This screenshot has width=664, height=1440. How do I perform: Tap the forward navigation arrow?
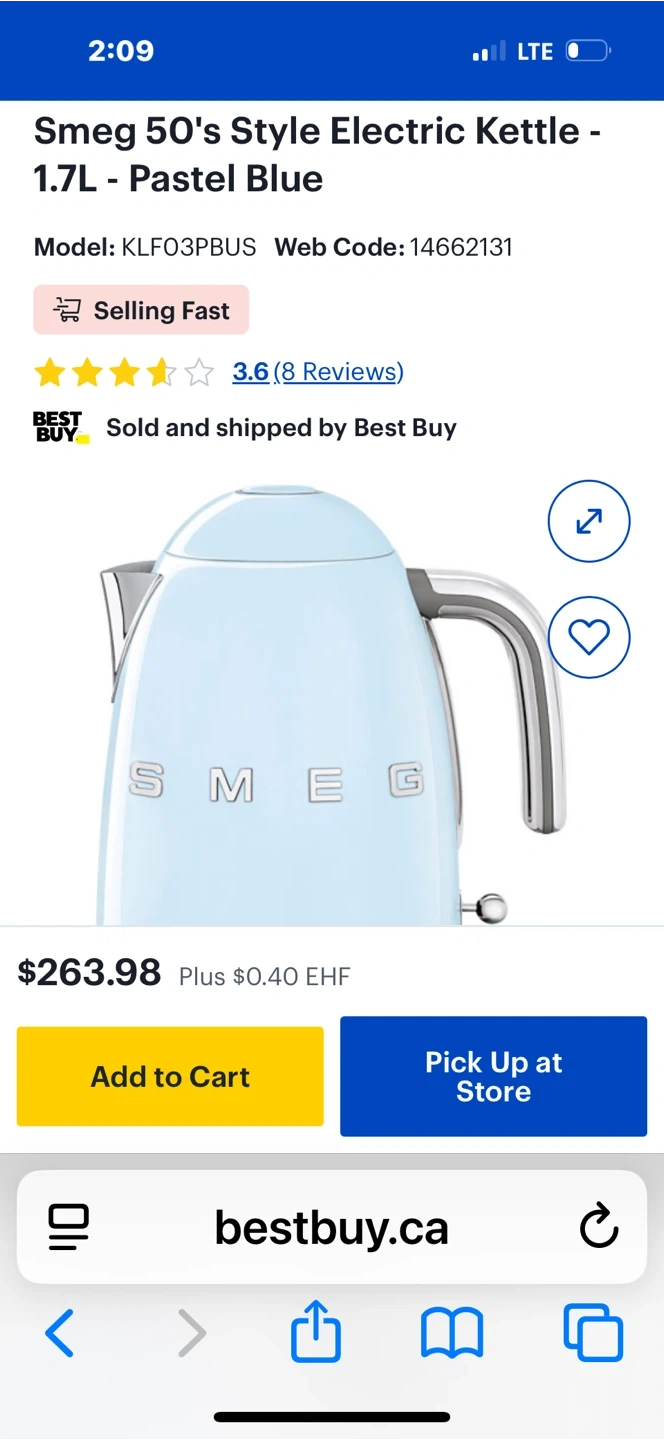tap(191, 1333)
